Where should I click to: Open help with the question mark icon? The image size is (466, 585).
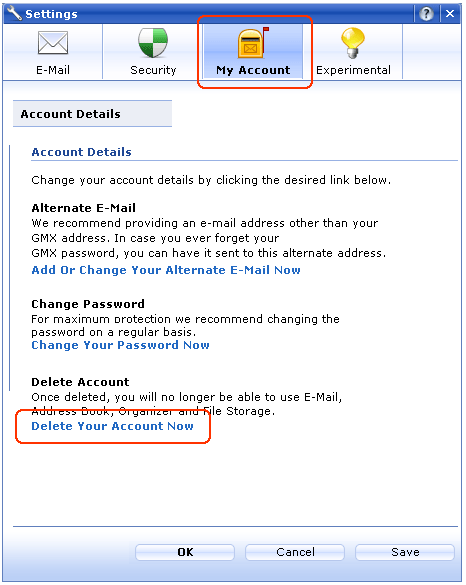click(426, 14)
